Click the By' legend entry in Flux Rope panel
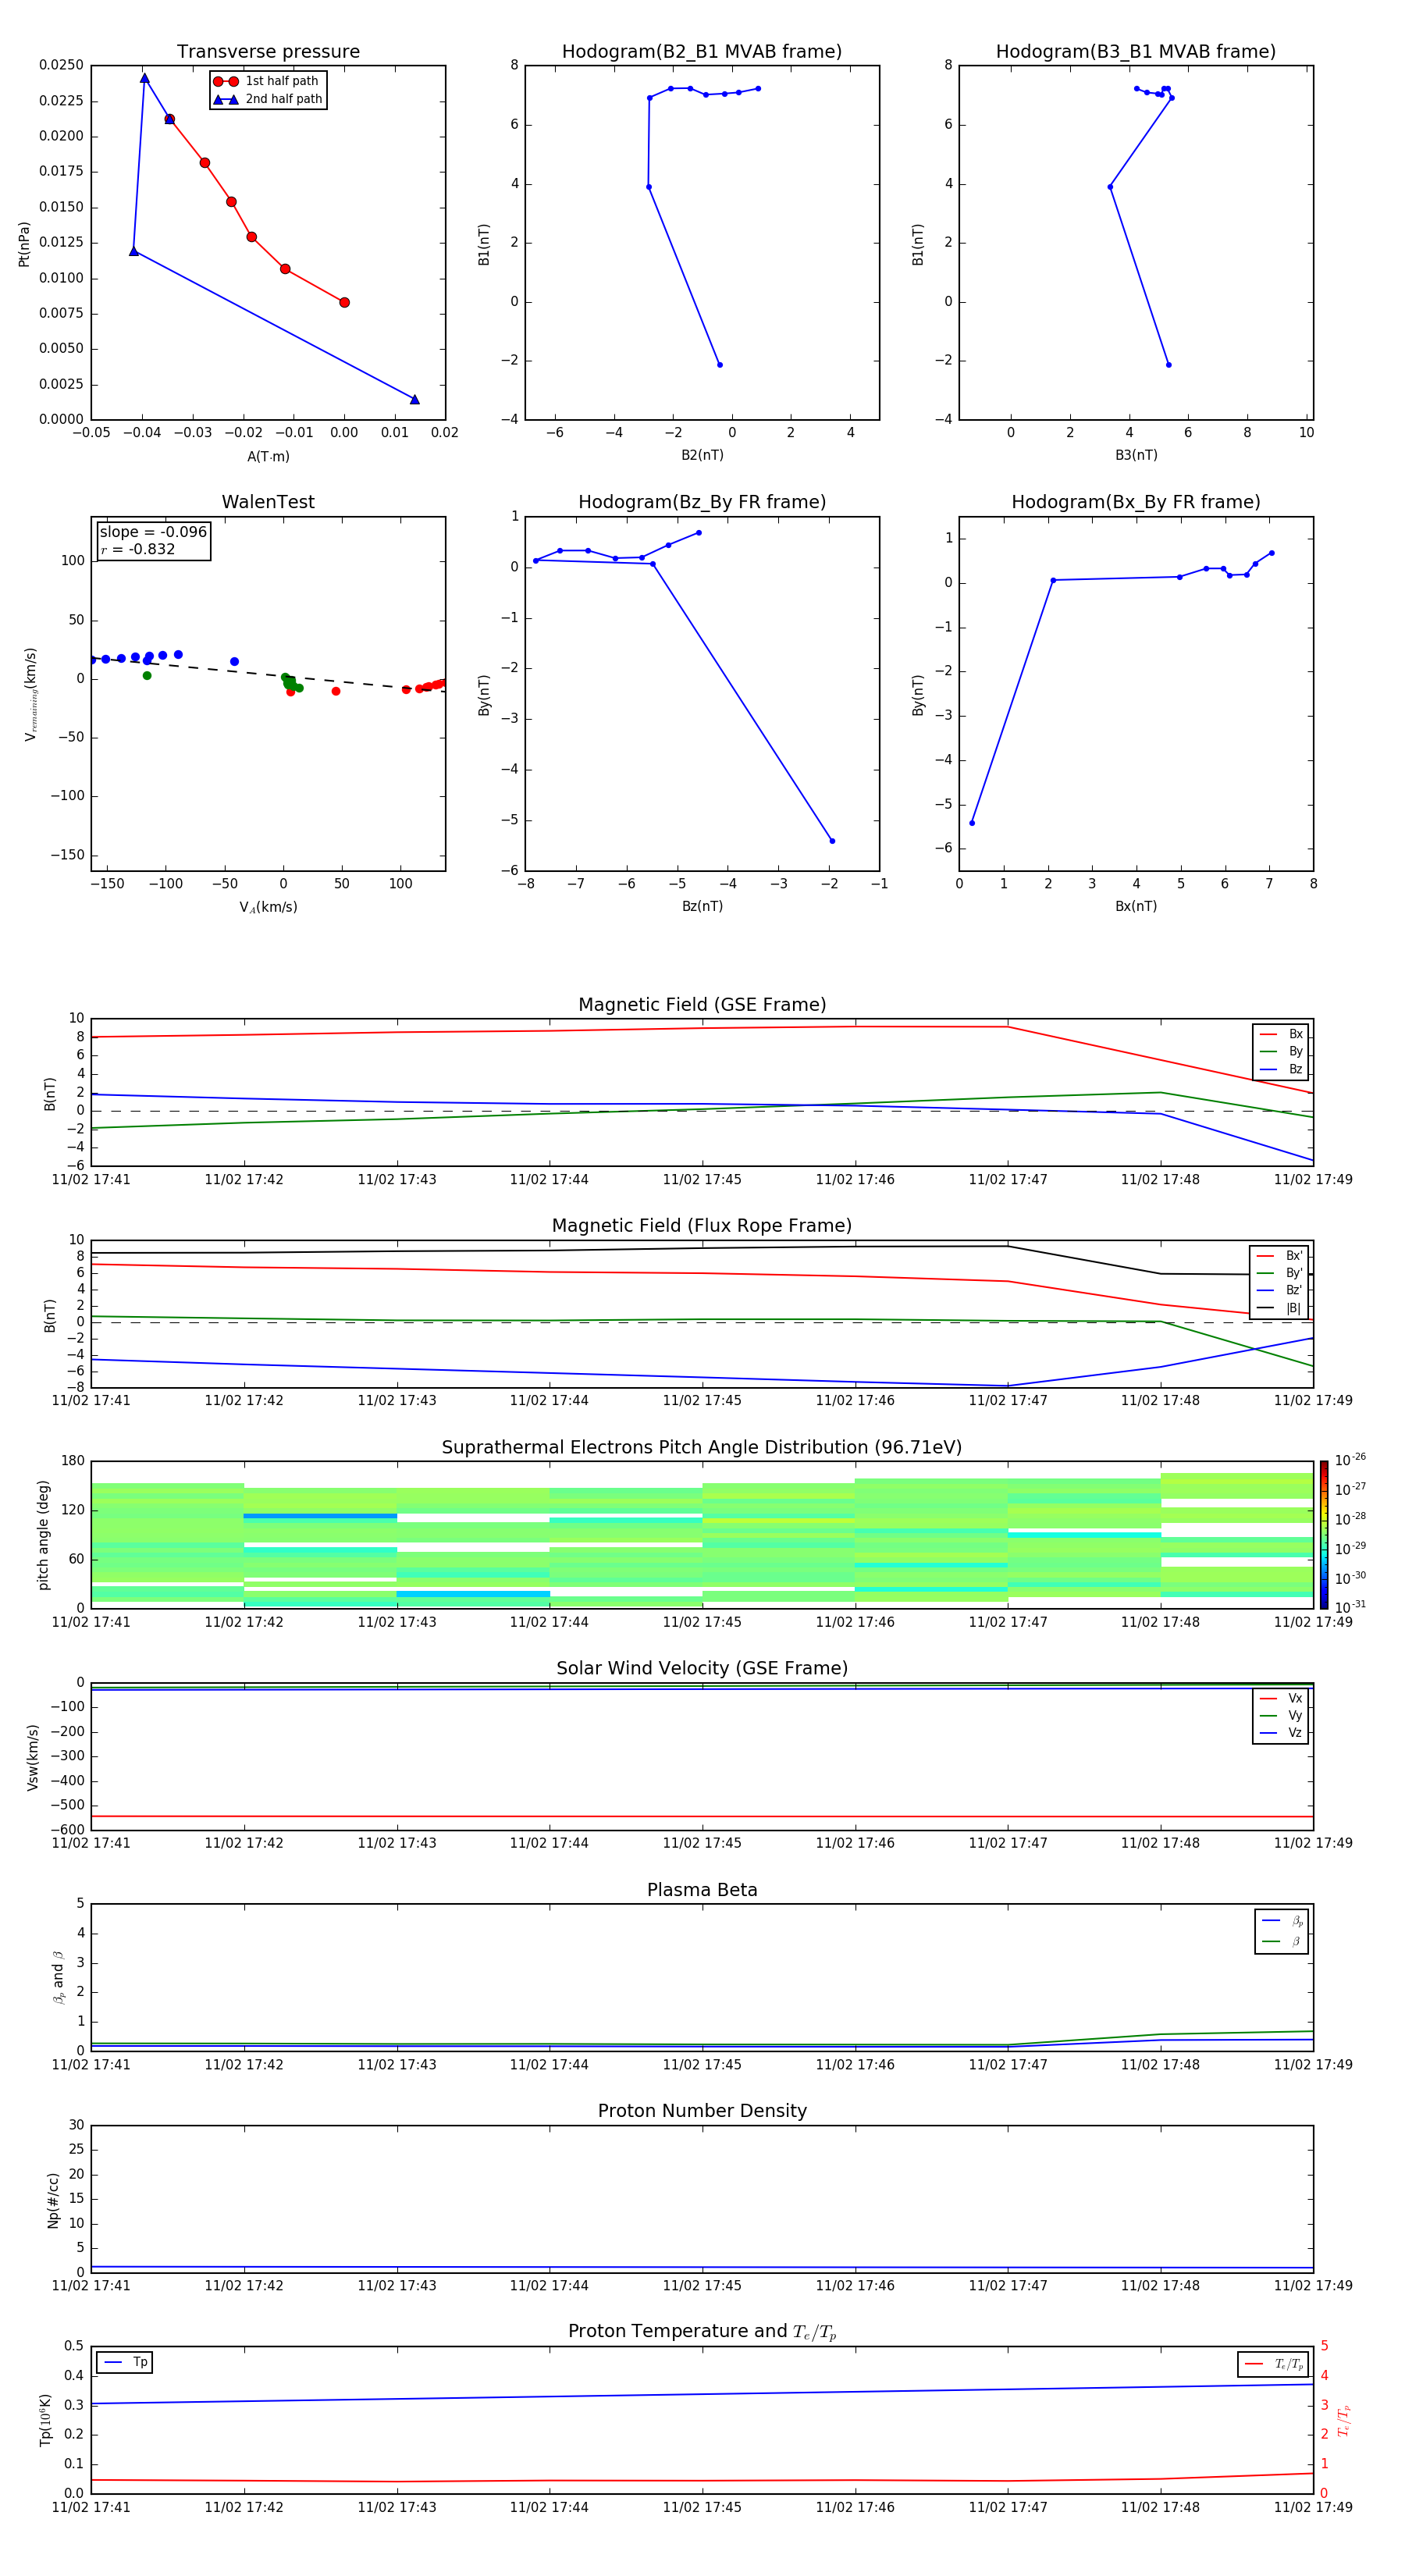Viewport: 1405px width, 2576px height. pos(1279,1273)
